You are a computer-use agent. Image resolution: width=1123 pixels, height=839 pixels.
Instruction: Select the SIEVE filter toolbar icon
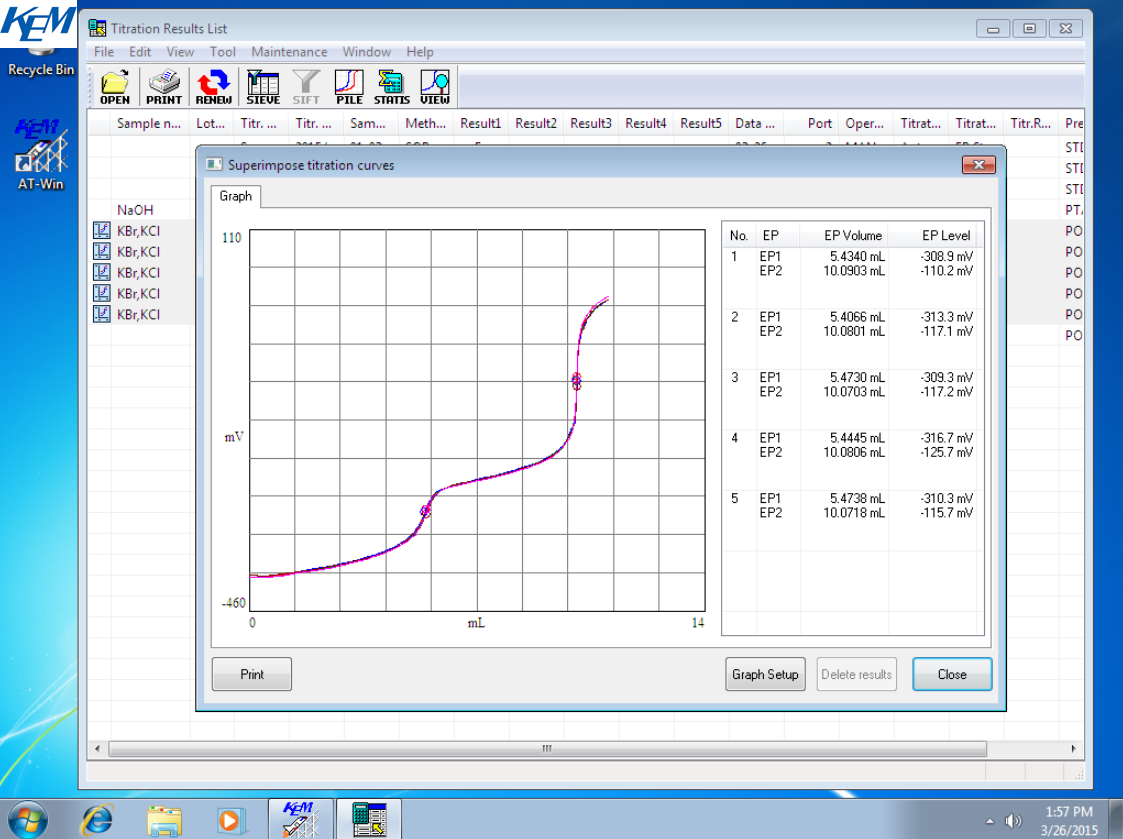[x=263, y=87]
